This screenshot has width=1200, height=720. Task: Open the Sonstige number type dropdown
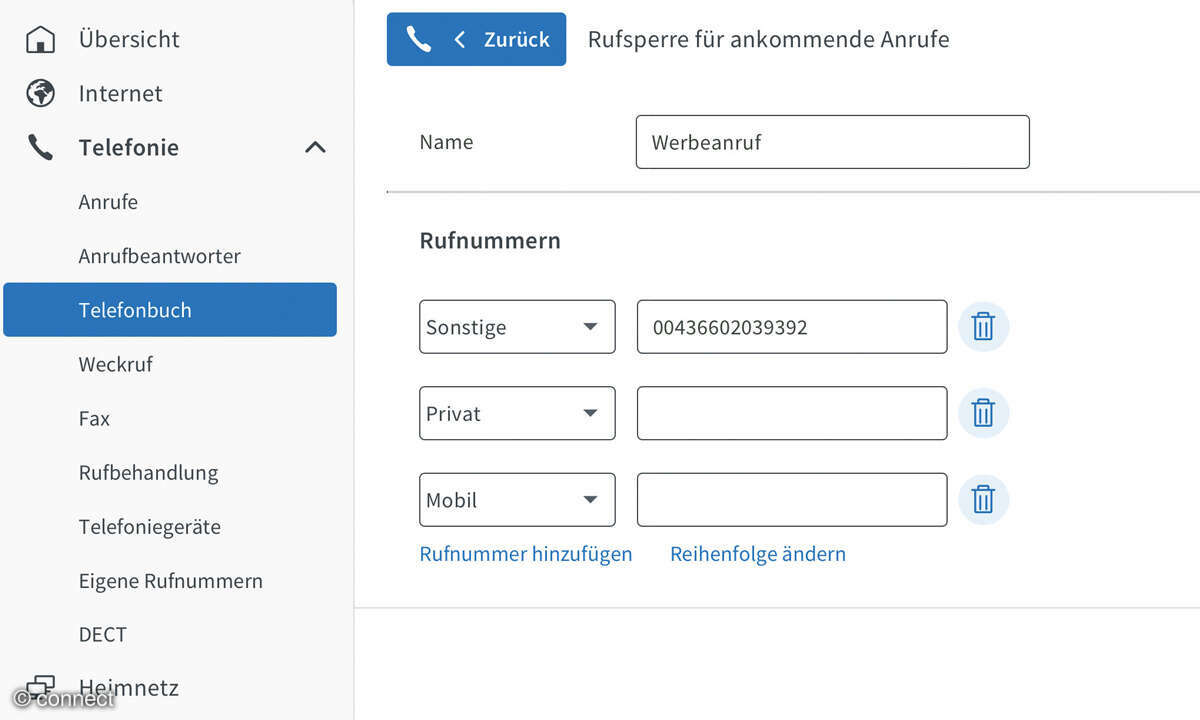(517, 327)
